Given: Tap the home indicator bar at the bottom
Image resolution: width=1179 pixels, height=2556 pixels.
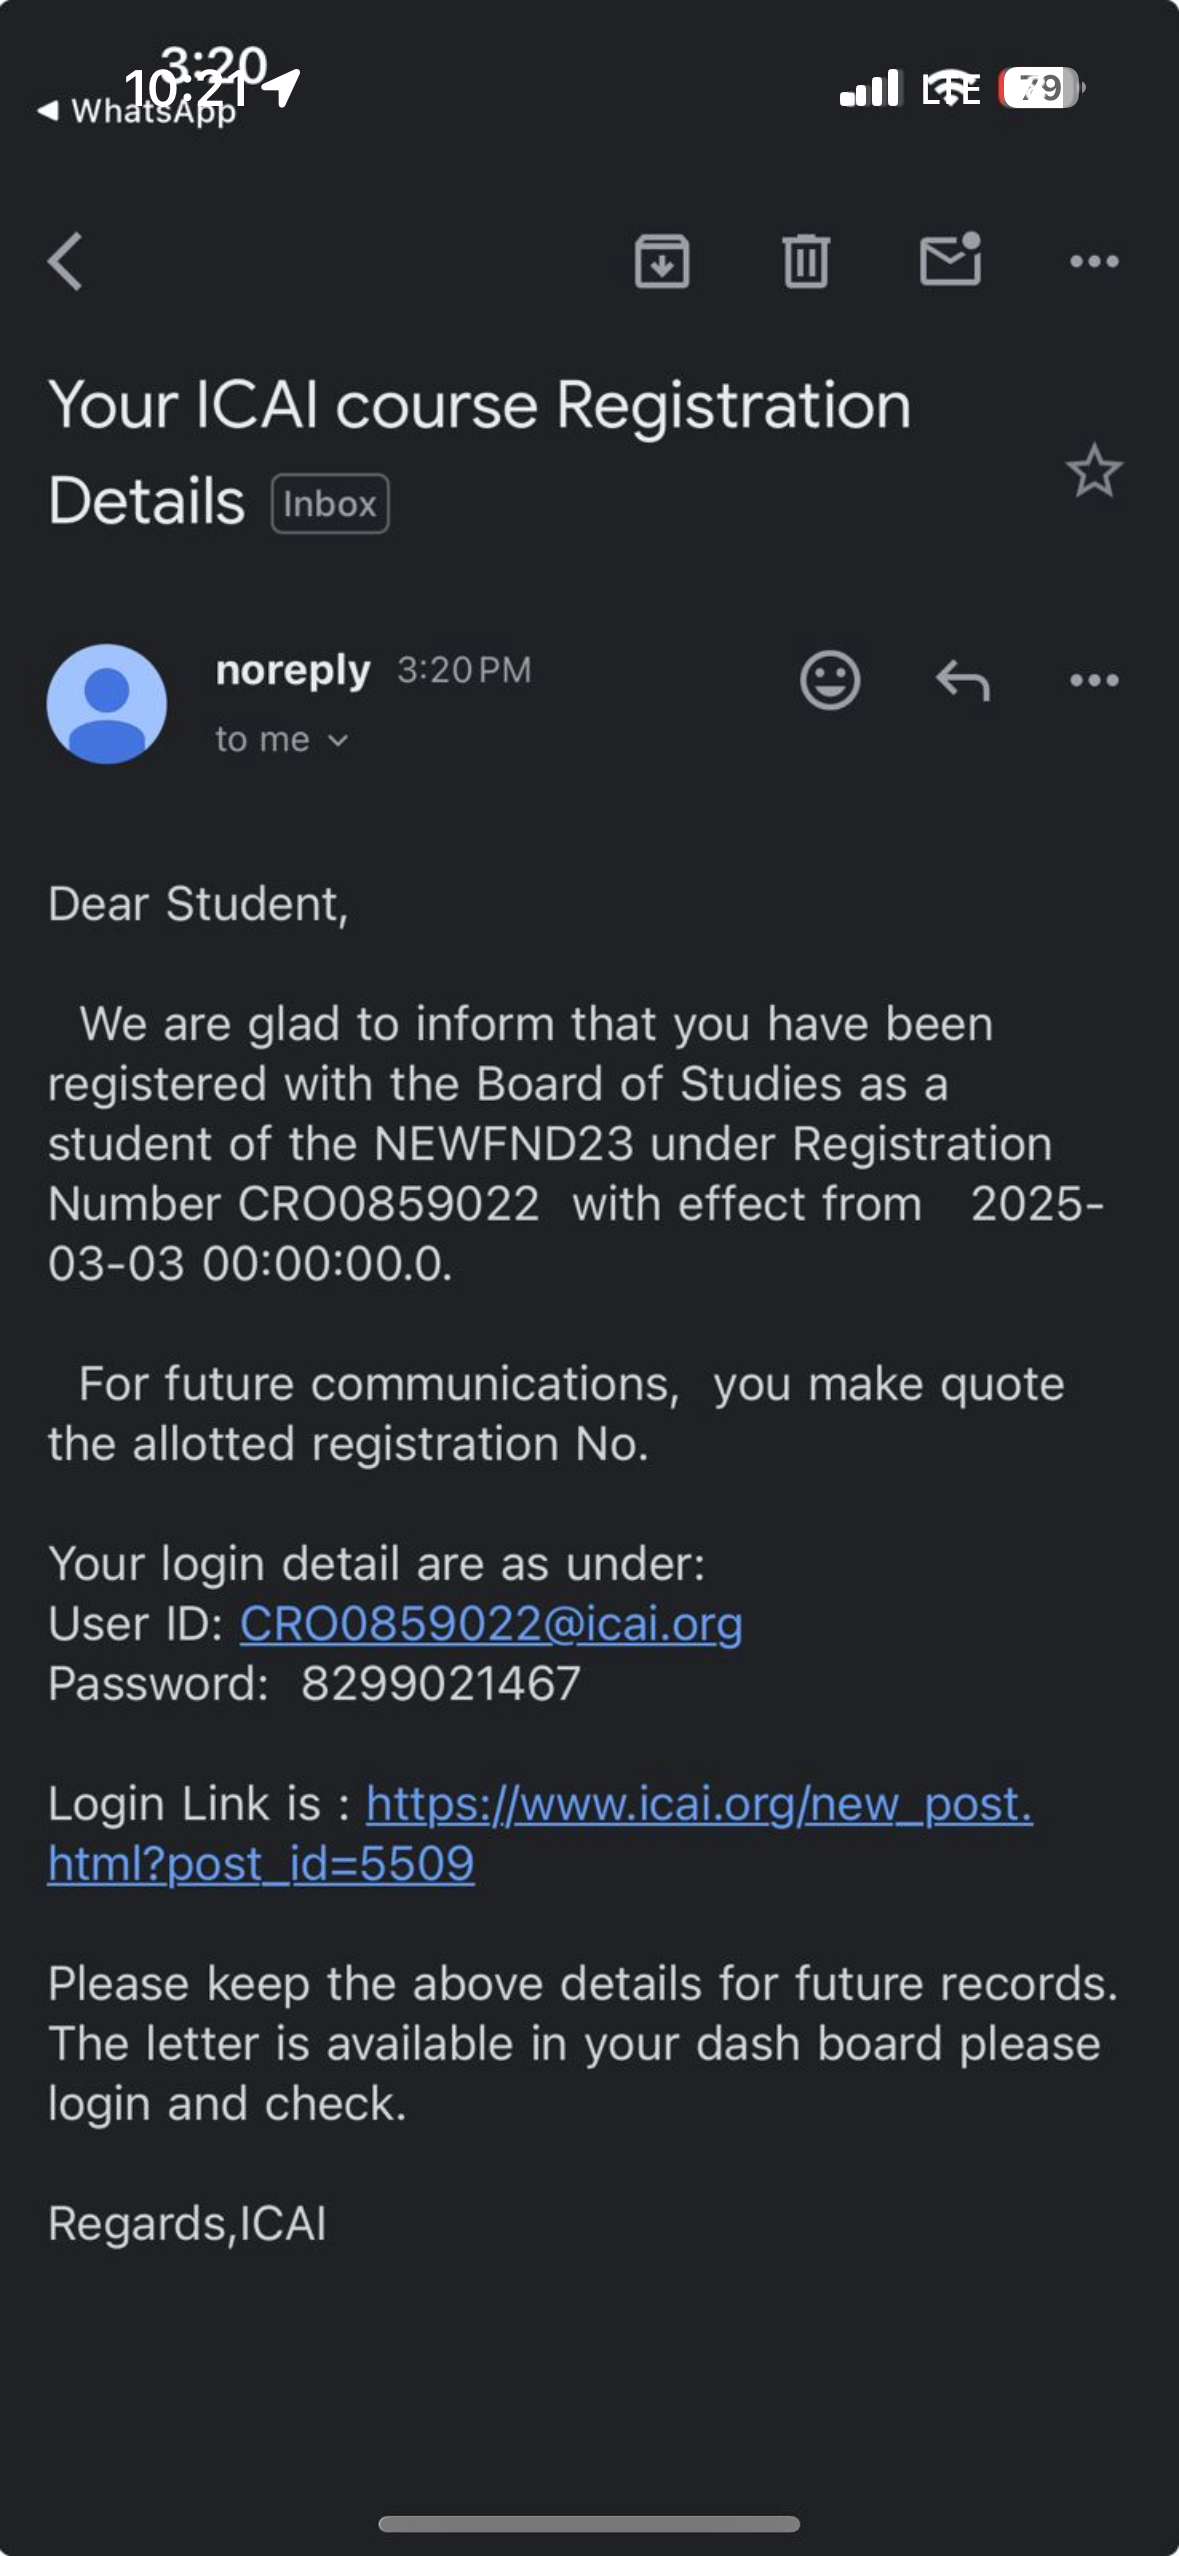Looking at the screenshot, I should (589, 2524).
